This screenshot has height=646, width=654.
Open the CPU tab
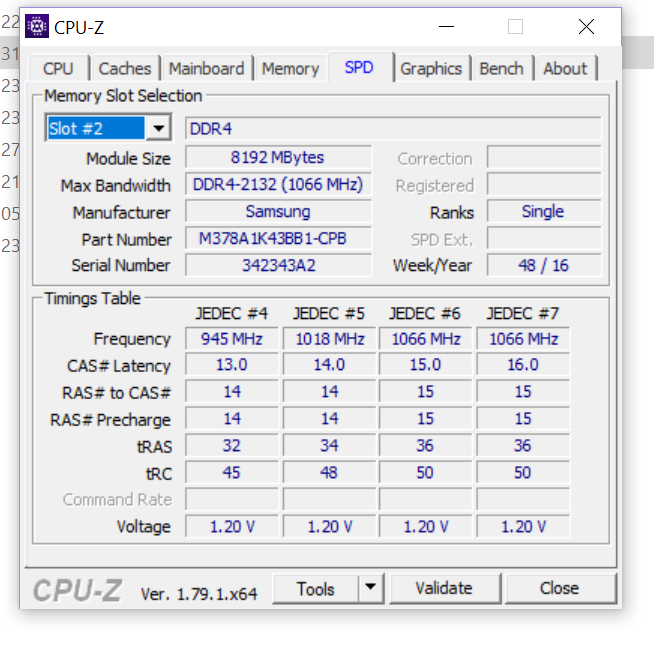58,68
